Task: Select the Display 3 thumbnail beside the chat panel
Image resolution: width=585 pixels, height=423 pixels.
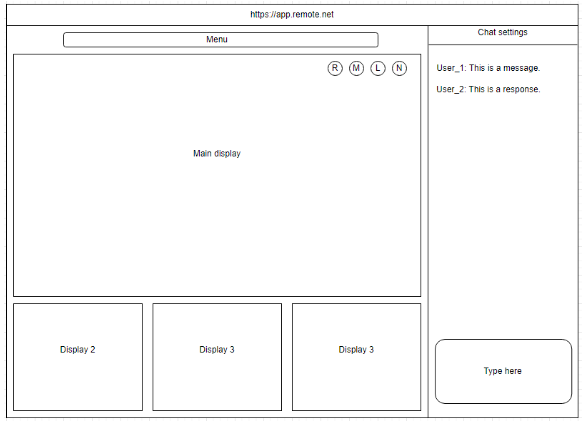Action: [356, 357]
